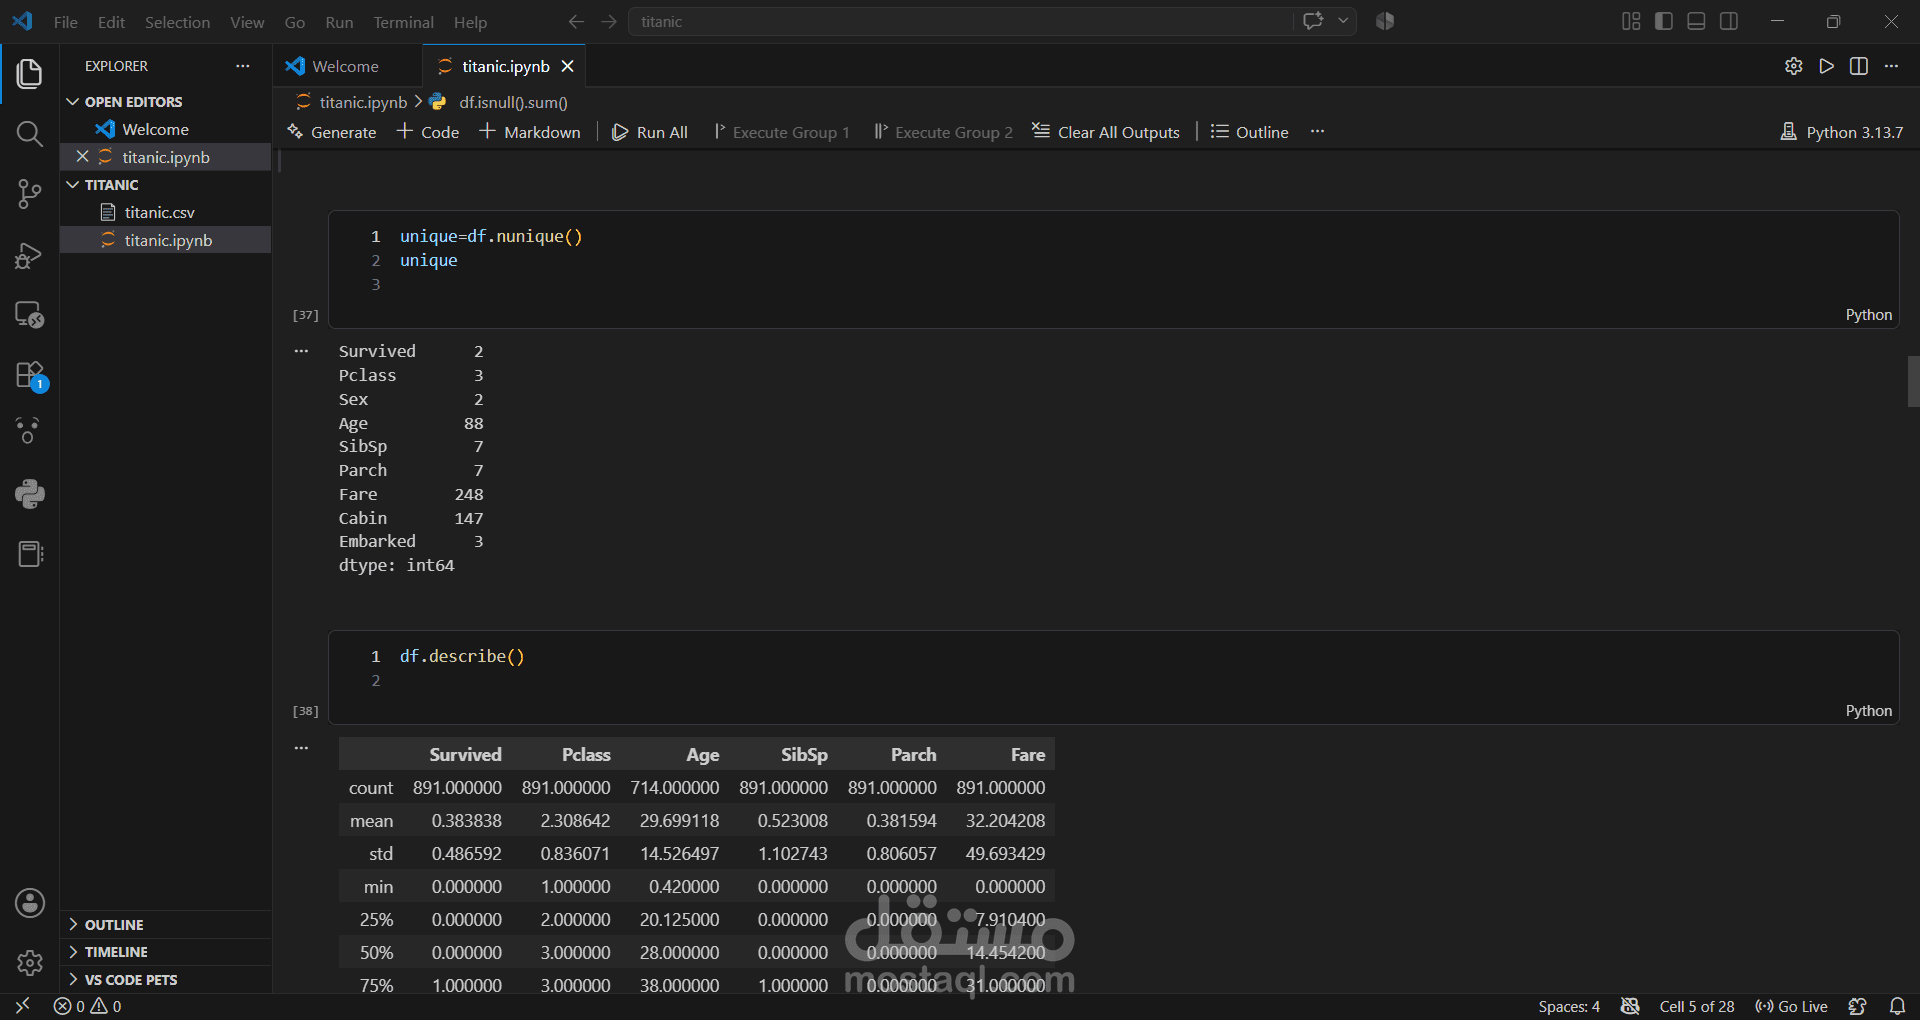The width and height of the screenshot is (1920, 1020).
Task: Open the Terminal menu
Action: pyautogui.click(x=403, y=22)
